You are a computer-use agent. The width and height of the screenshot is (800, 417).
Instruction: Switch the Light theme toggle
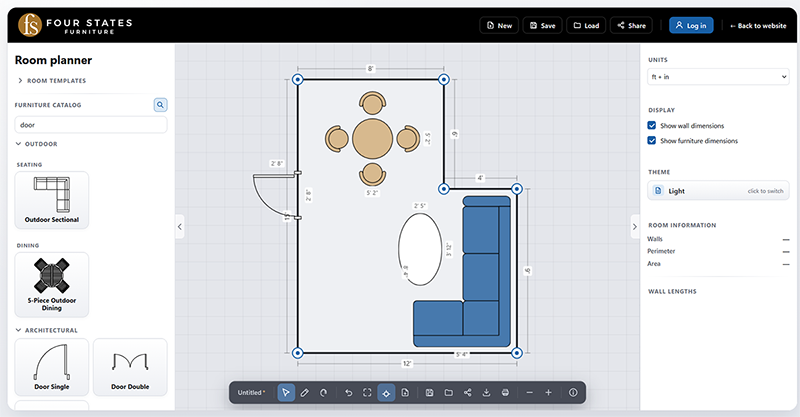click(718, 190)
